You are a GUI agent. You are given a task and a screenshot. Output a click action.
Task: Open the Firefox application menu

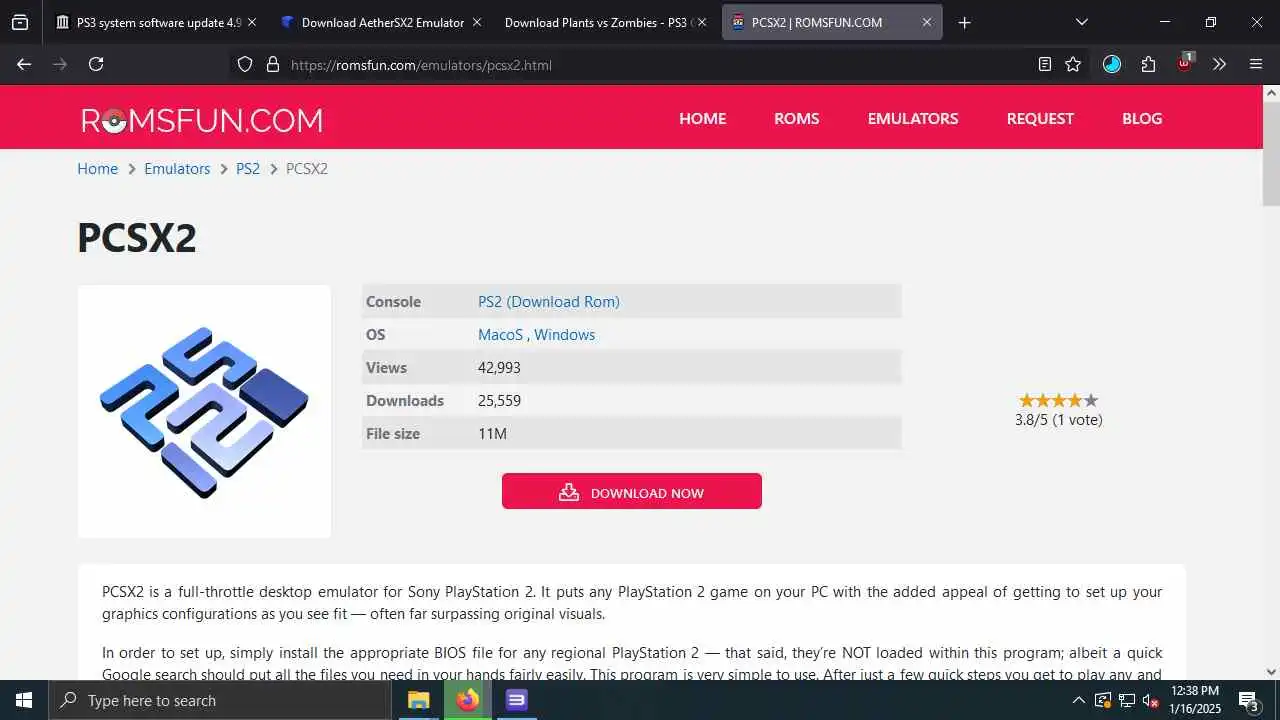[1256, 64]
